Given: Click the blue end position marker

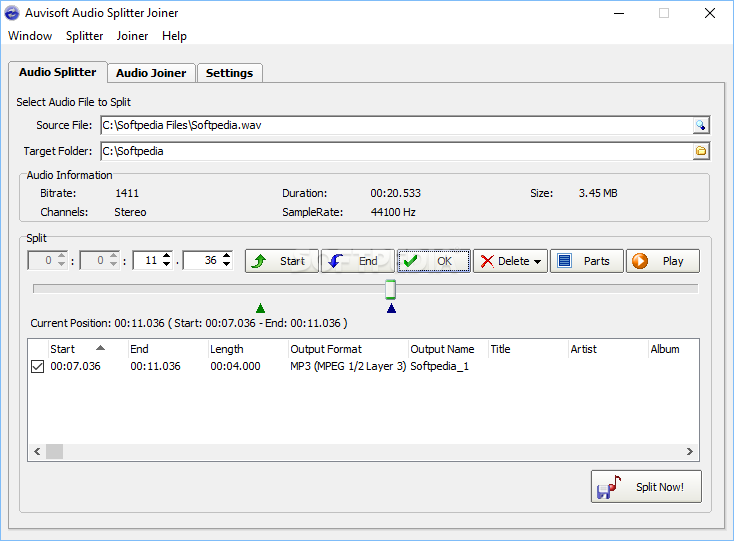Looking at the screenshot, I should [391, 308].
